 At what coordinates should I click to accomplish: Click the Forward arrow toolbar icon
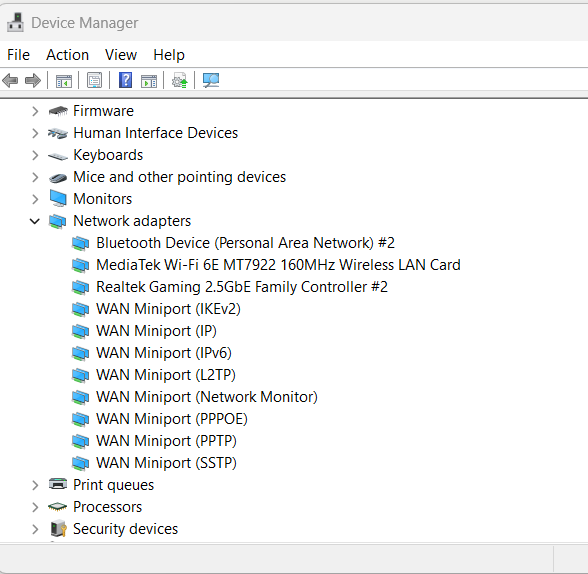click(33, 80)
